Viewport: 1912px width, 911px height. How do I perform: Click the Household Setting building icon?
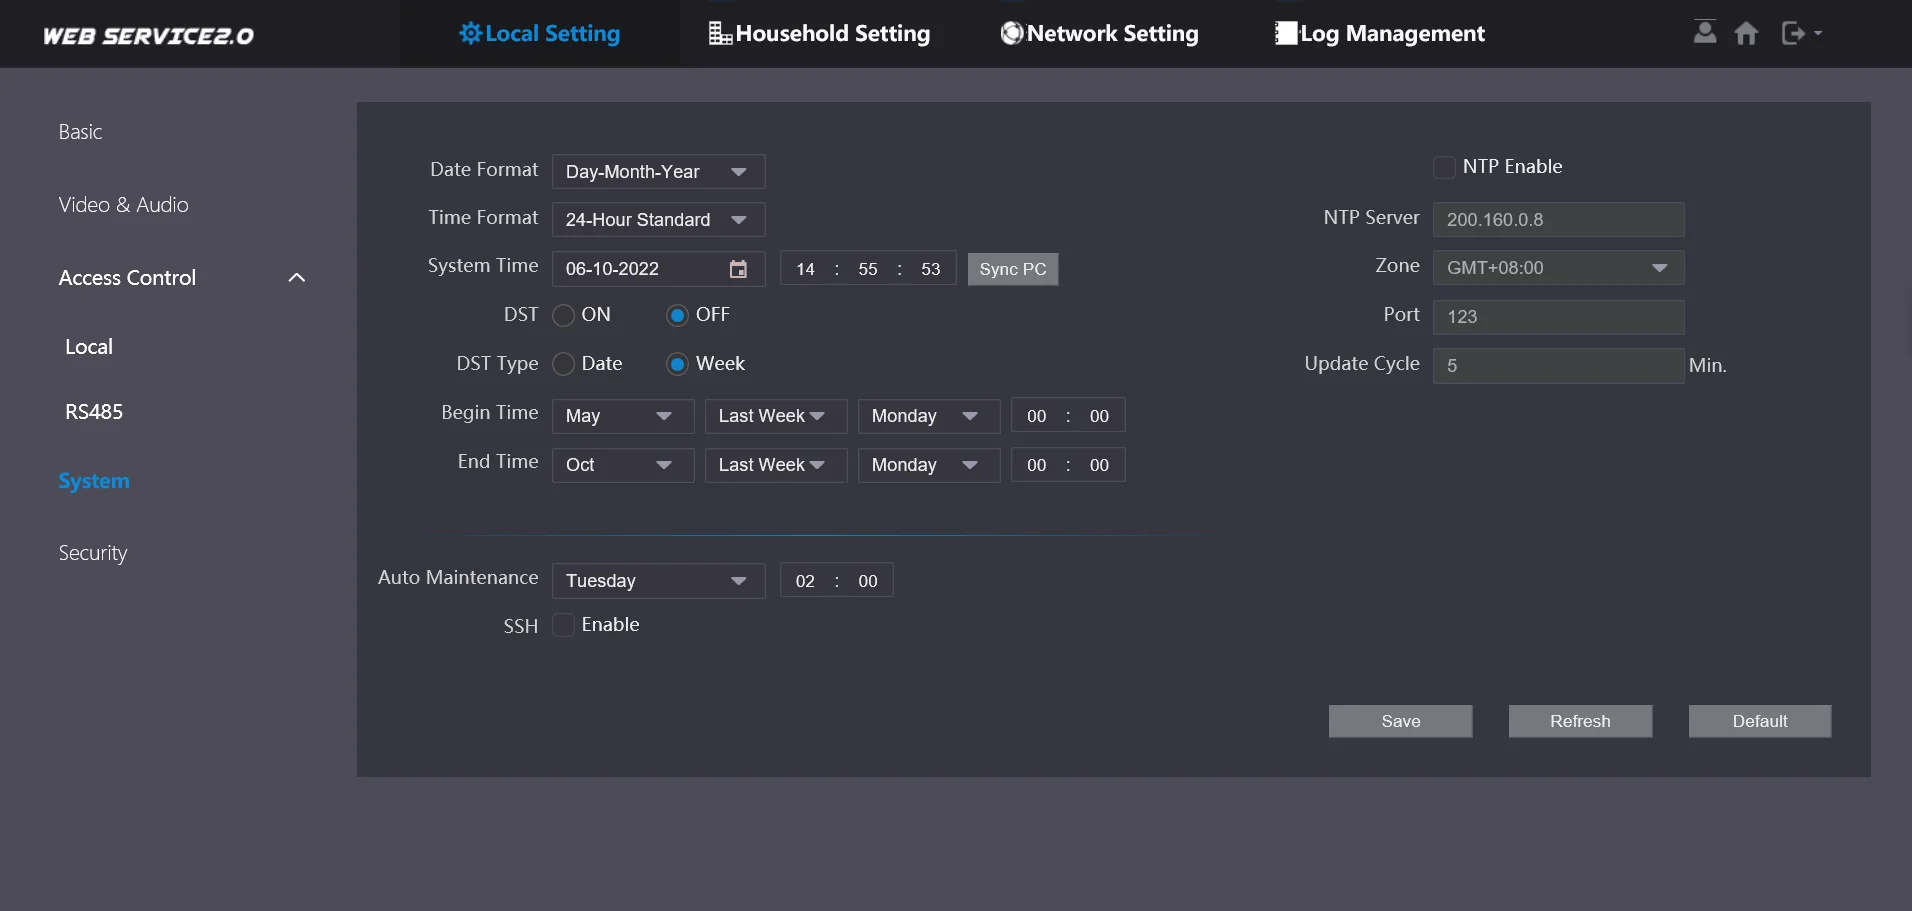tap(720, 34)
